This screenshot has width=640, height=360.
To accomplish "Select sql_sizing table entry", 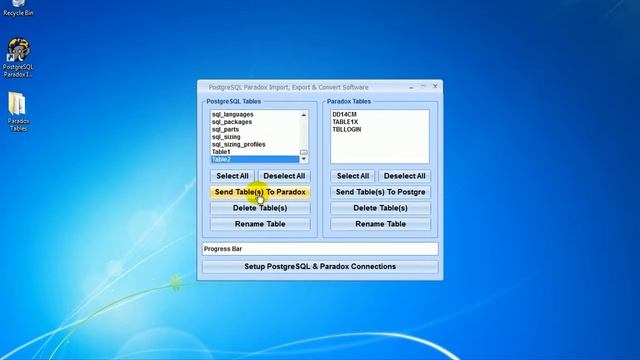I will click(226, 137).
